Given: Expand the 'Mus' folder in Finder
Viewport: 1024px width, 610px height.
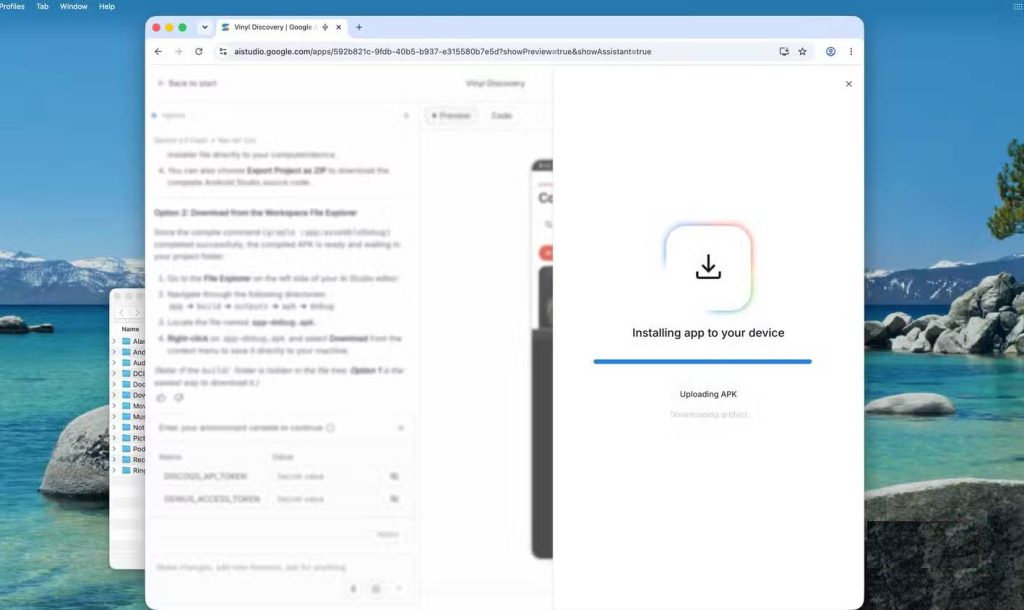Looking at the screenshot, I should click(x=114, y=416).
